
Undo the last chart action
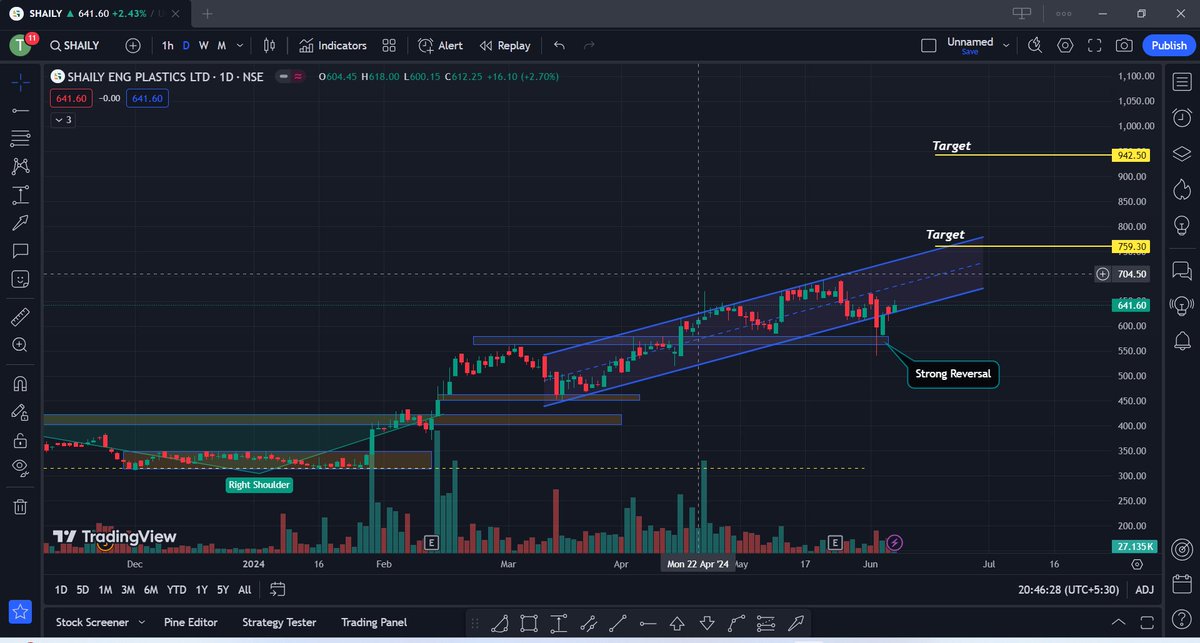click(x=559, y=45)
